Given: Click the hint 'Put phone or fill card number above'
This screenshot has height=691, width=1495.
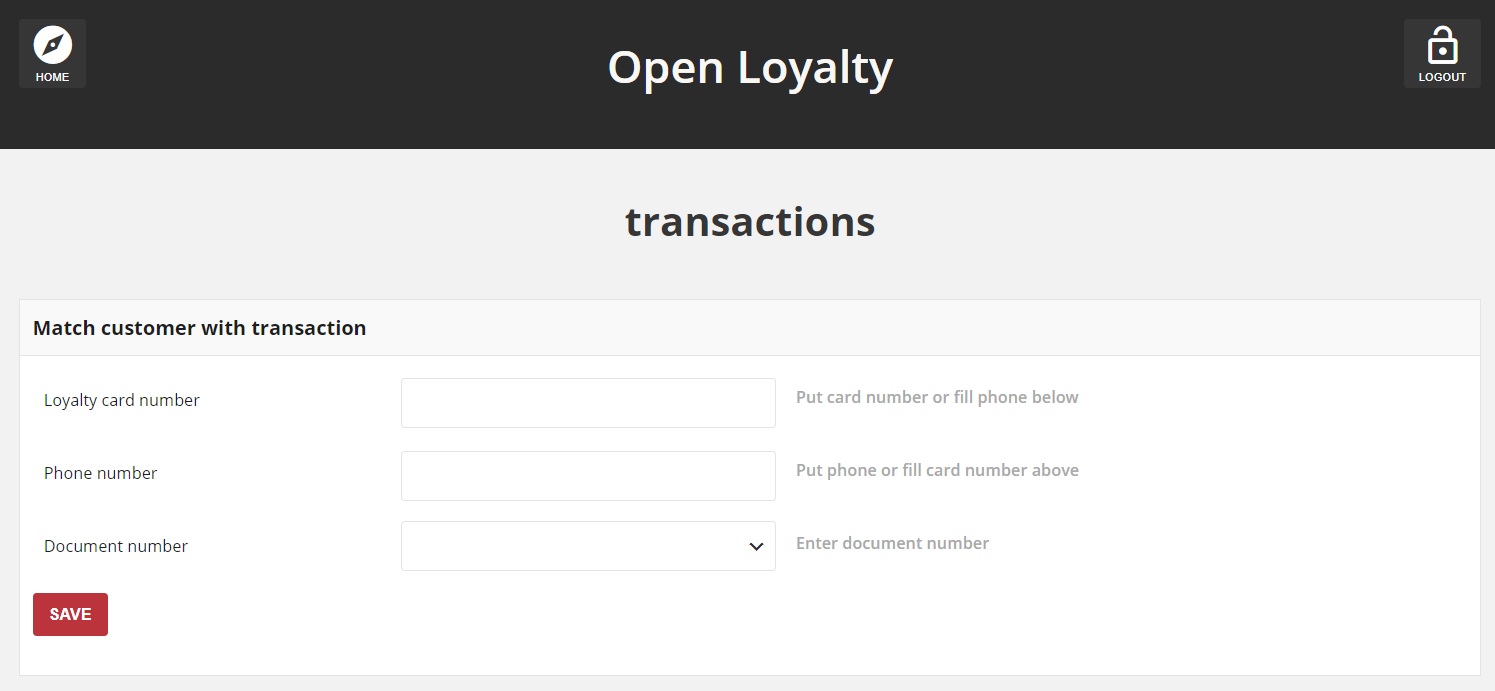Looking at the screenshot, I should click(x=937, y=470).
